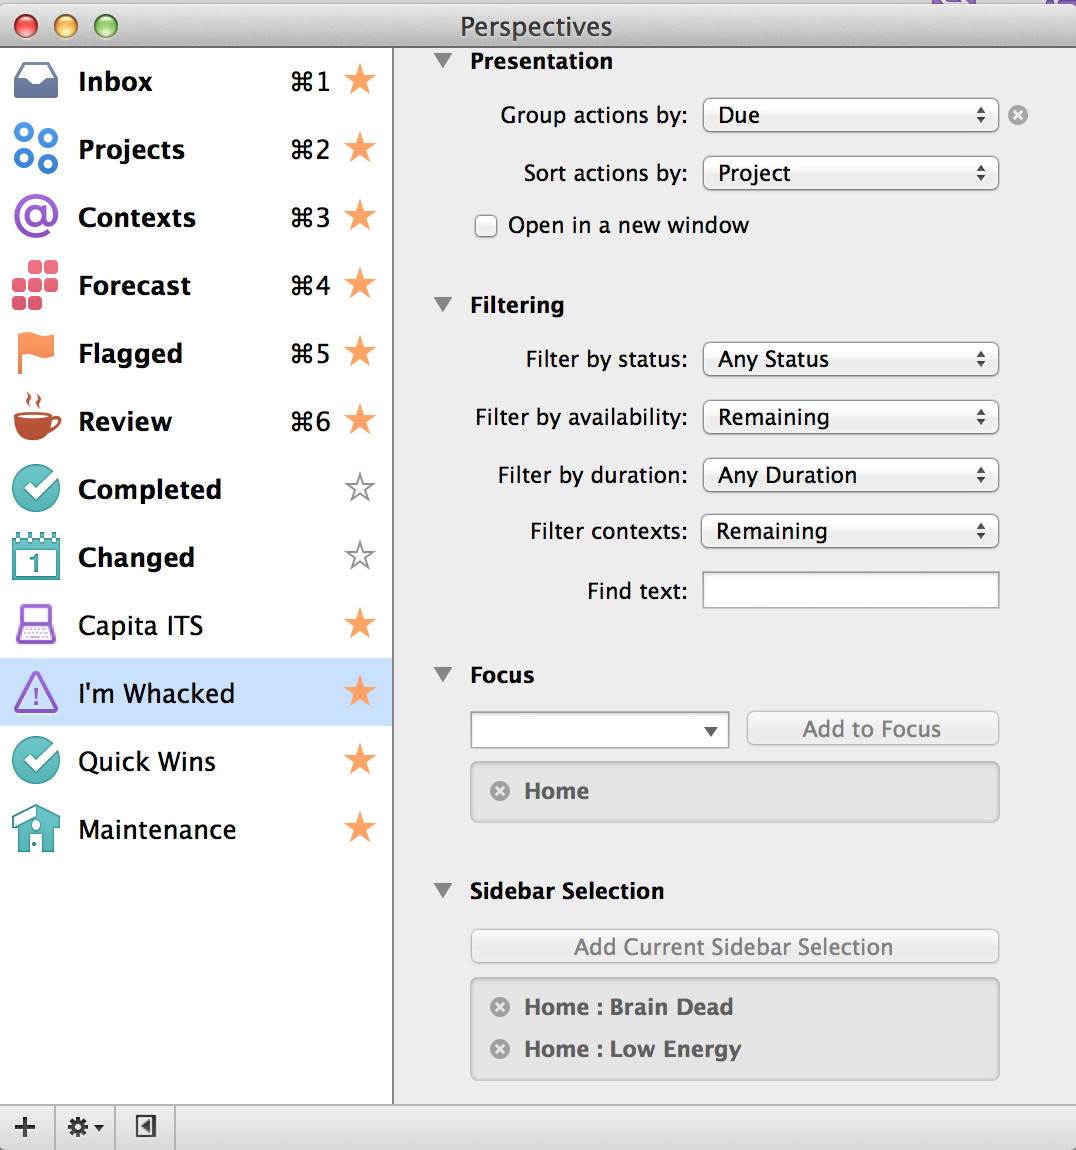Screen dimensions: 1076x1150
Task: Click the Changed calendar icon
Action: click(36, 556)
